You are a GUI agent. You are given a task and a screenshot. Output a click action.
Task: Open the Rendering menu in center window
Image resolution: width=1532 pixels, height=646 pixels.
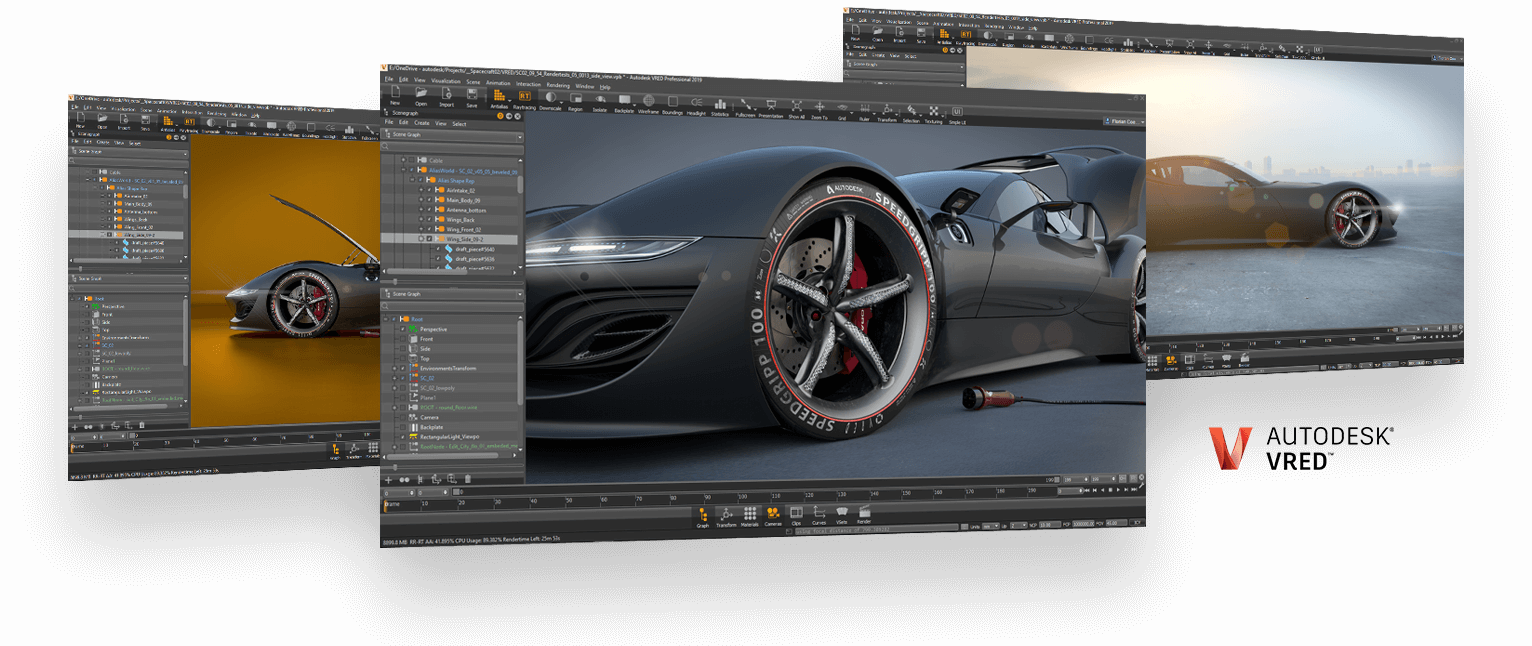tap(558, 85)
